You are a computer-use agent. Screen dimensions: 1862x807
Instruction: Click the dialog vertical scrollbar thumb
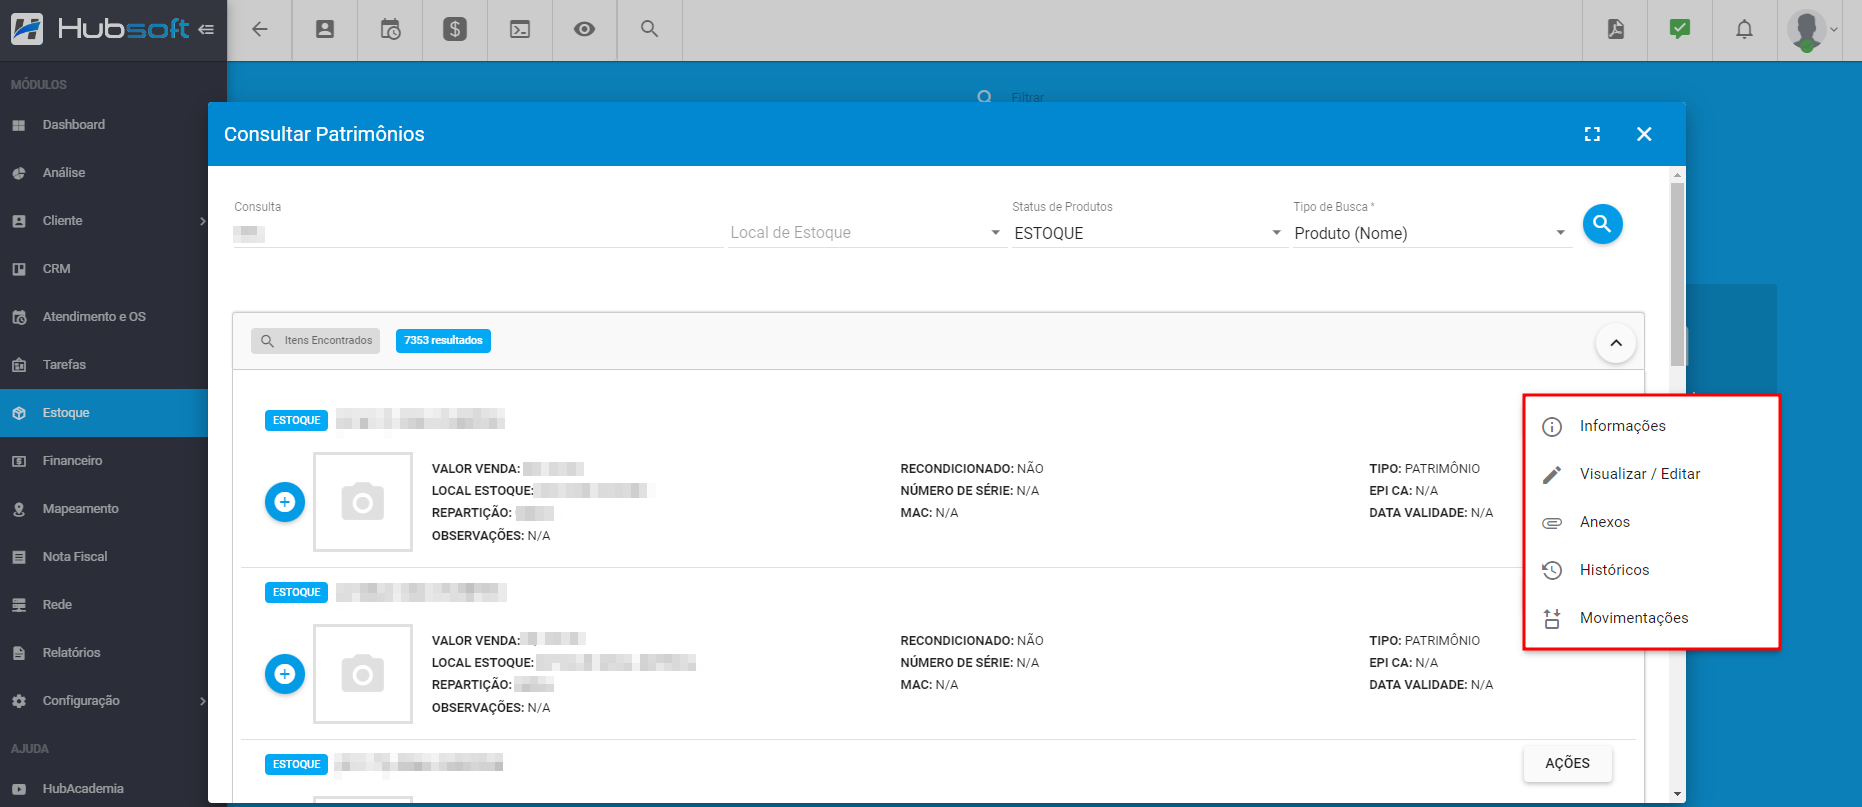point(1677,274)
